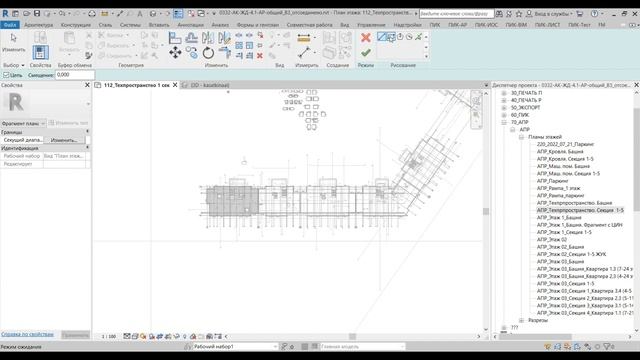Expand the Разрезы tree node

coord(521,320)
